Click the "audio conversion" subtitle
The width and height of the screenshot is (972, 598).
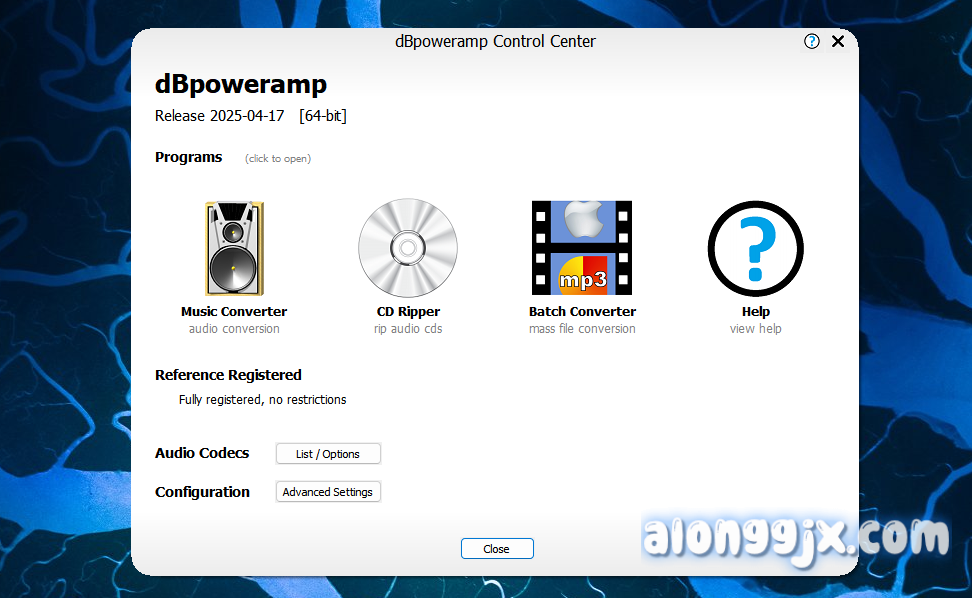(234, 329)
